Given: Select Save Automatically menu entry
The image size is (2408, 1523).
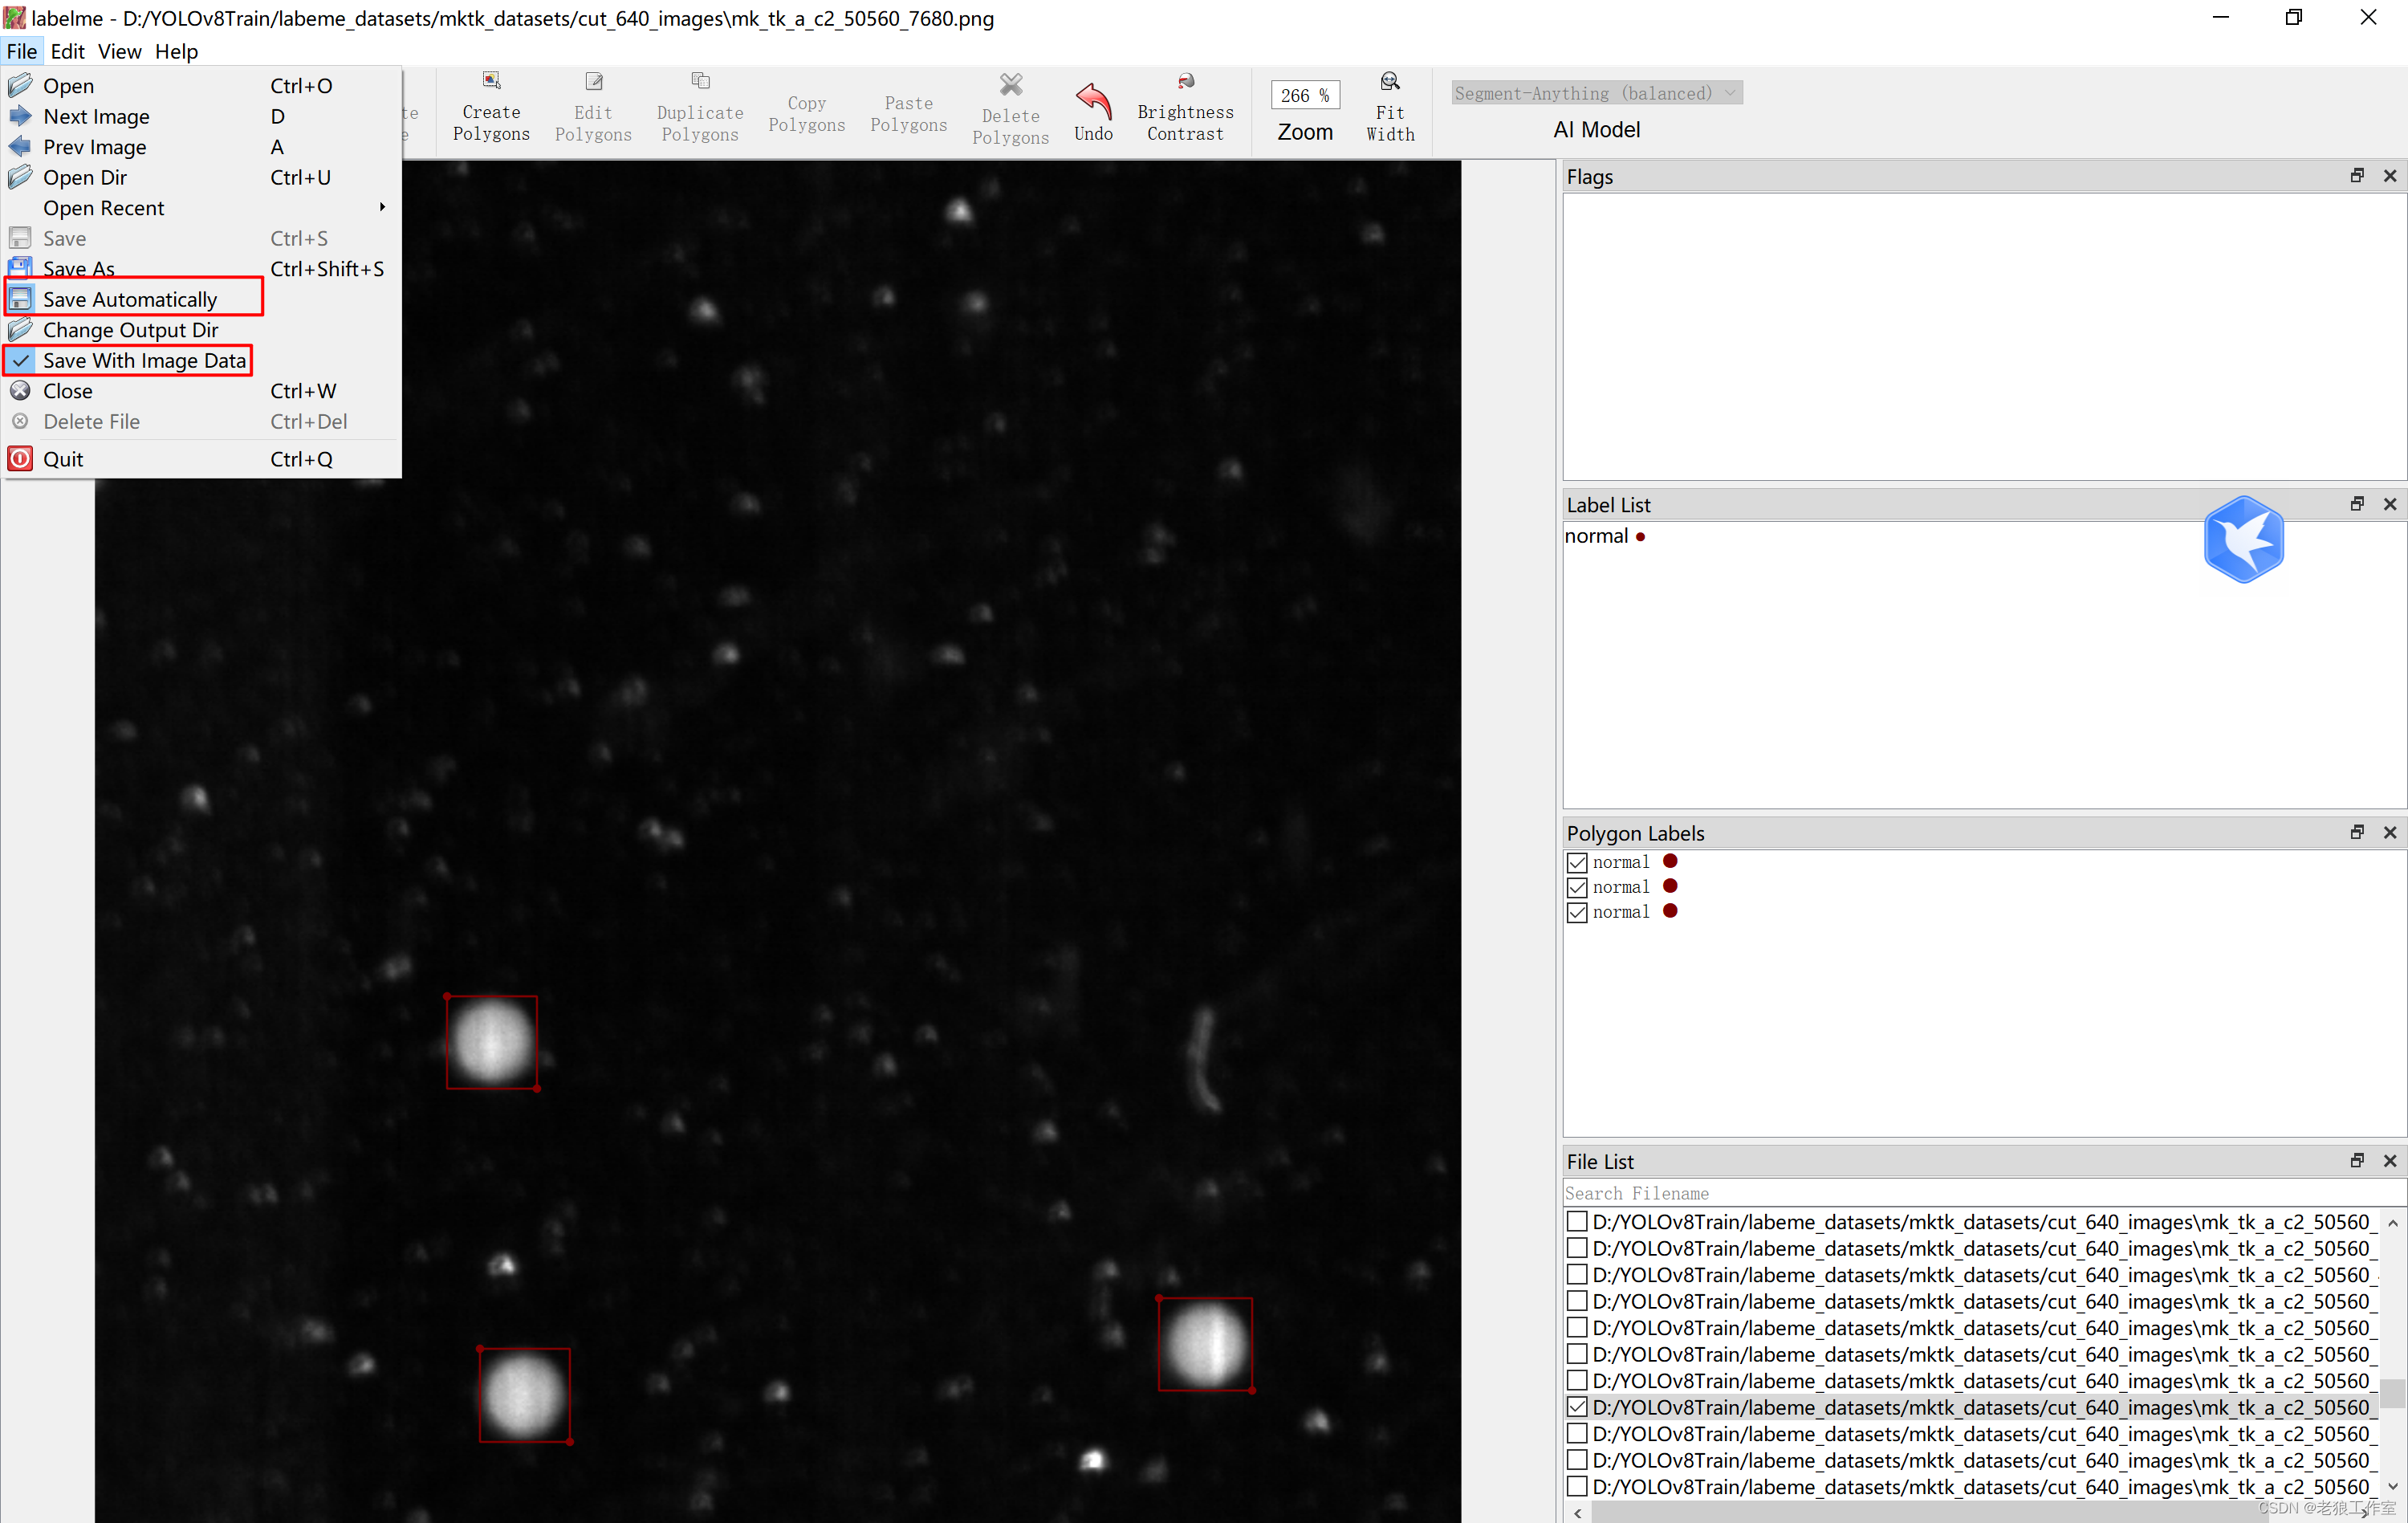Looking at the screenshot, I should 130,299.
